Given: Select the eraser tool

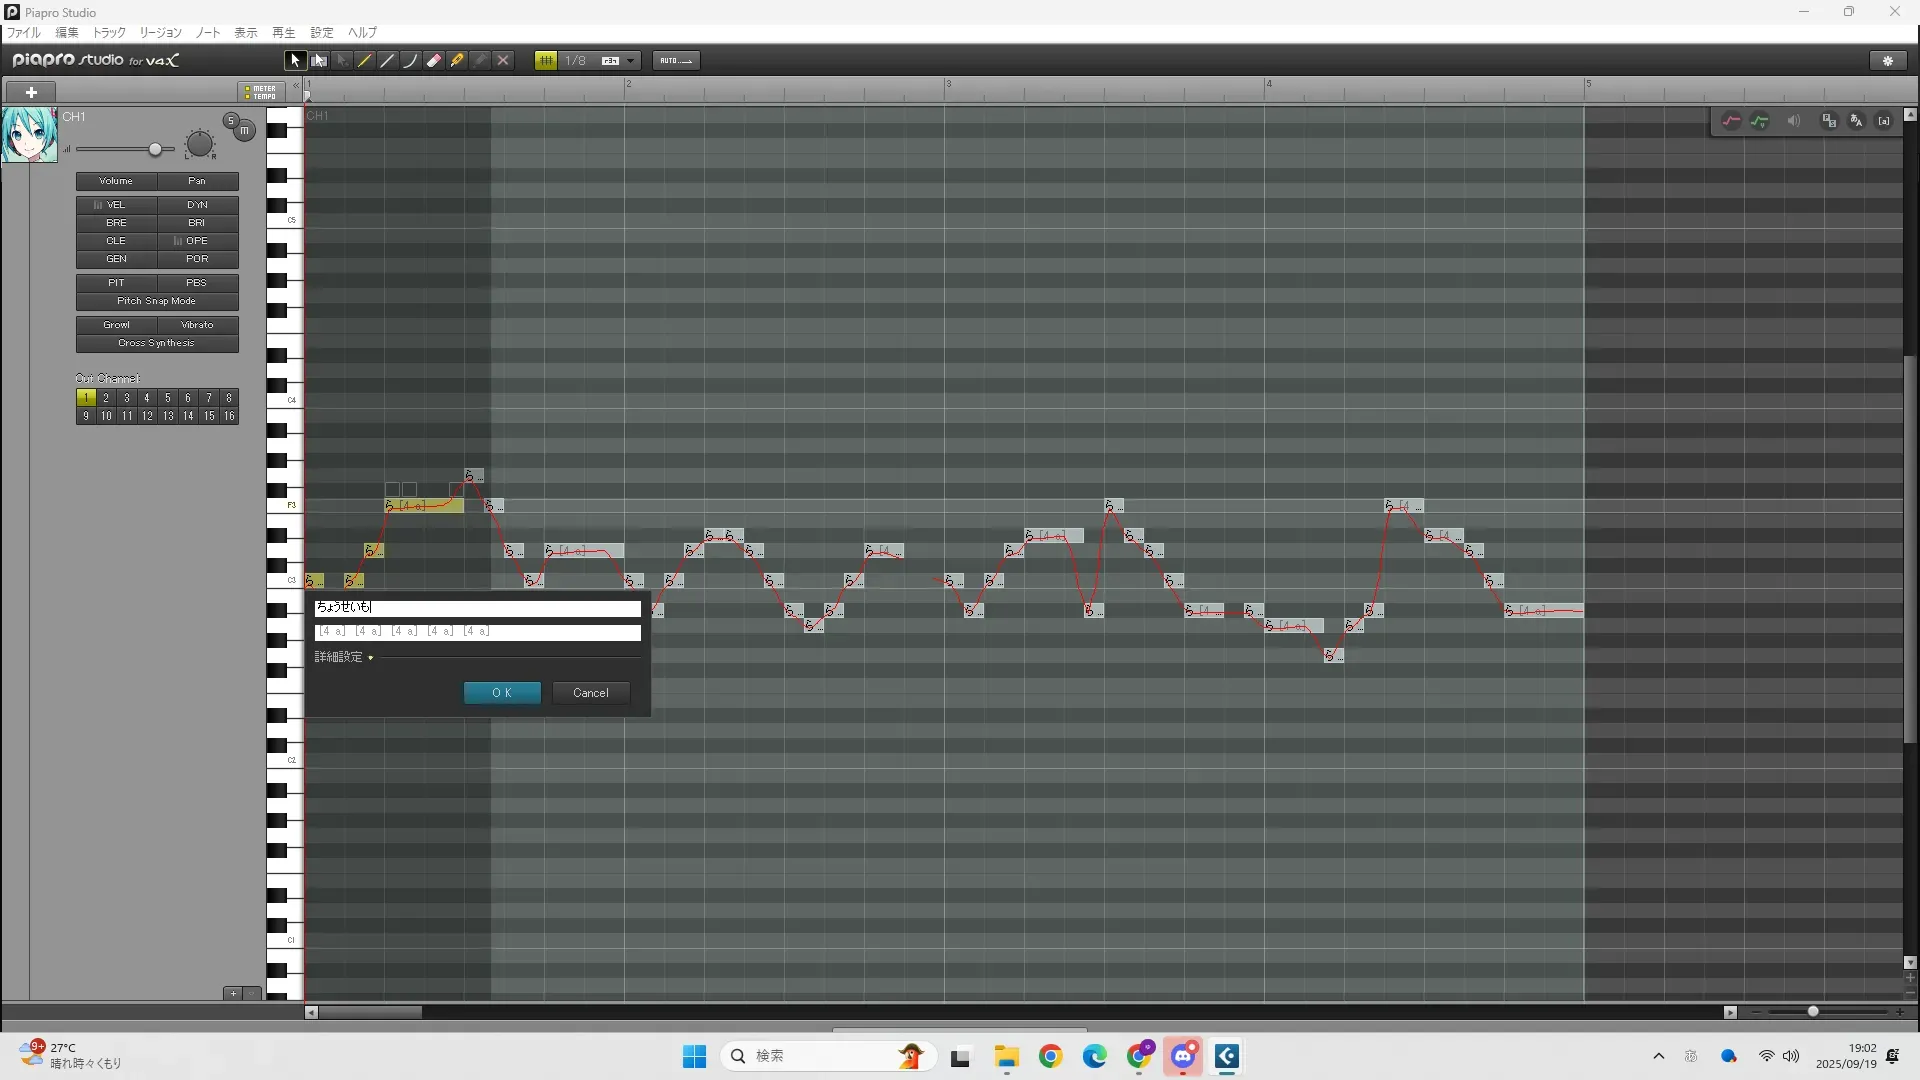Looking at the screenshot, I should [x=434, y=61].
